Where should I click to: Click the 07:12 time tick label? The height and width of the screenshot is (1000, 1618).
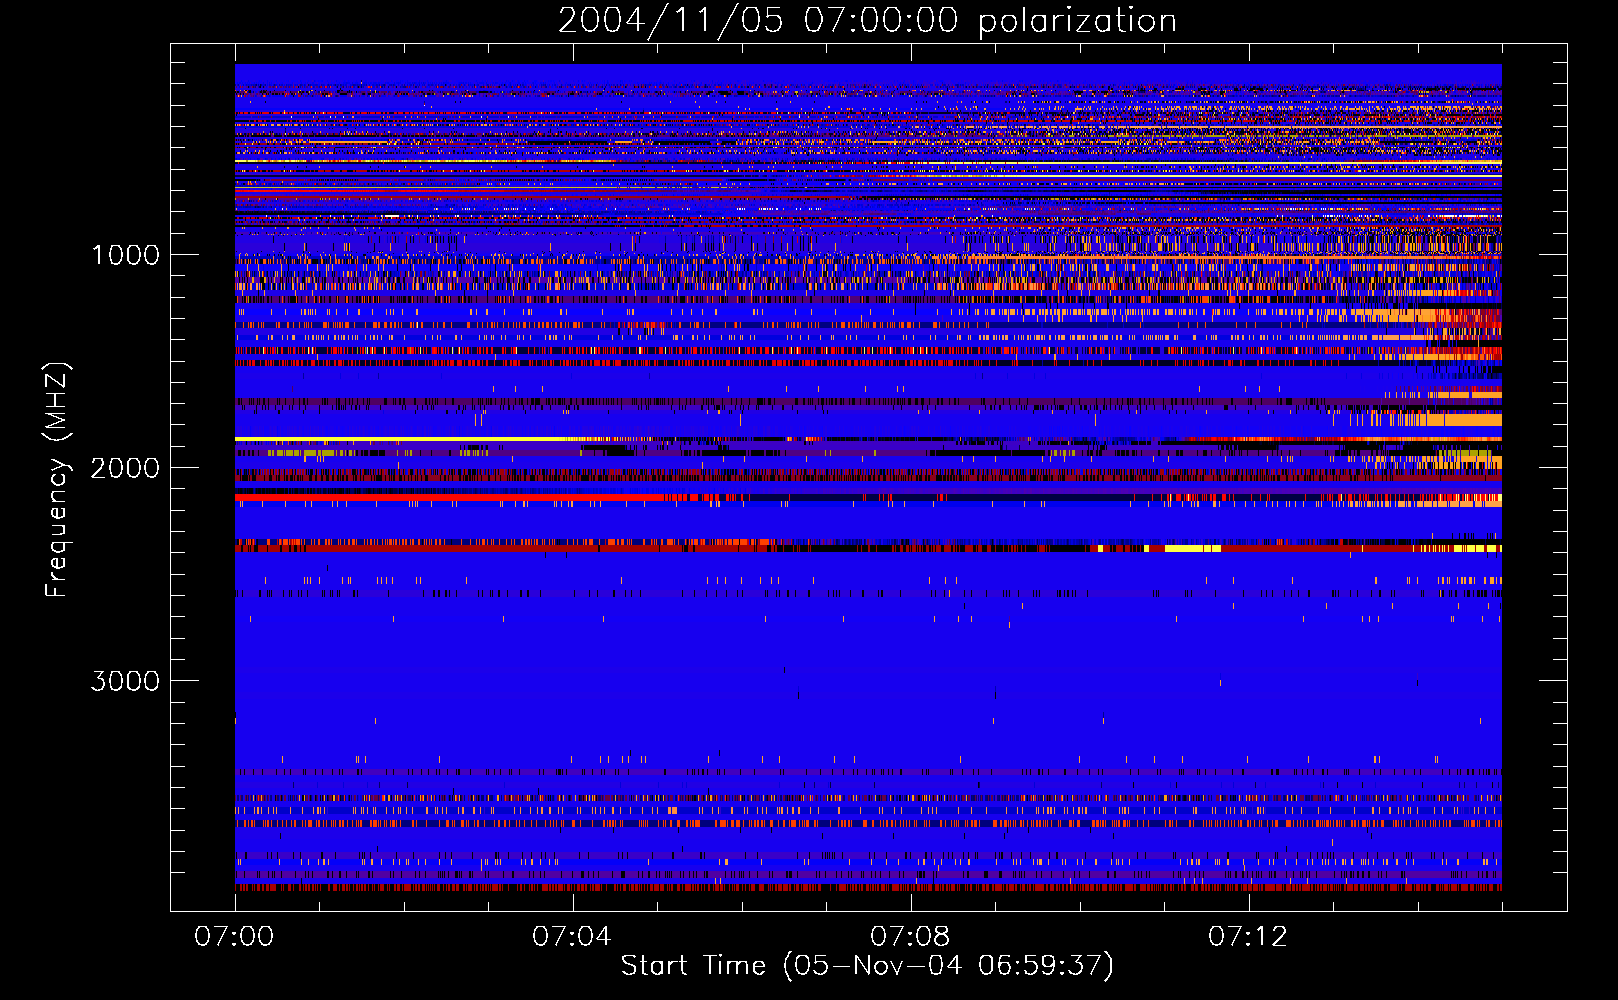[1248, 937]
